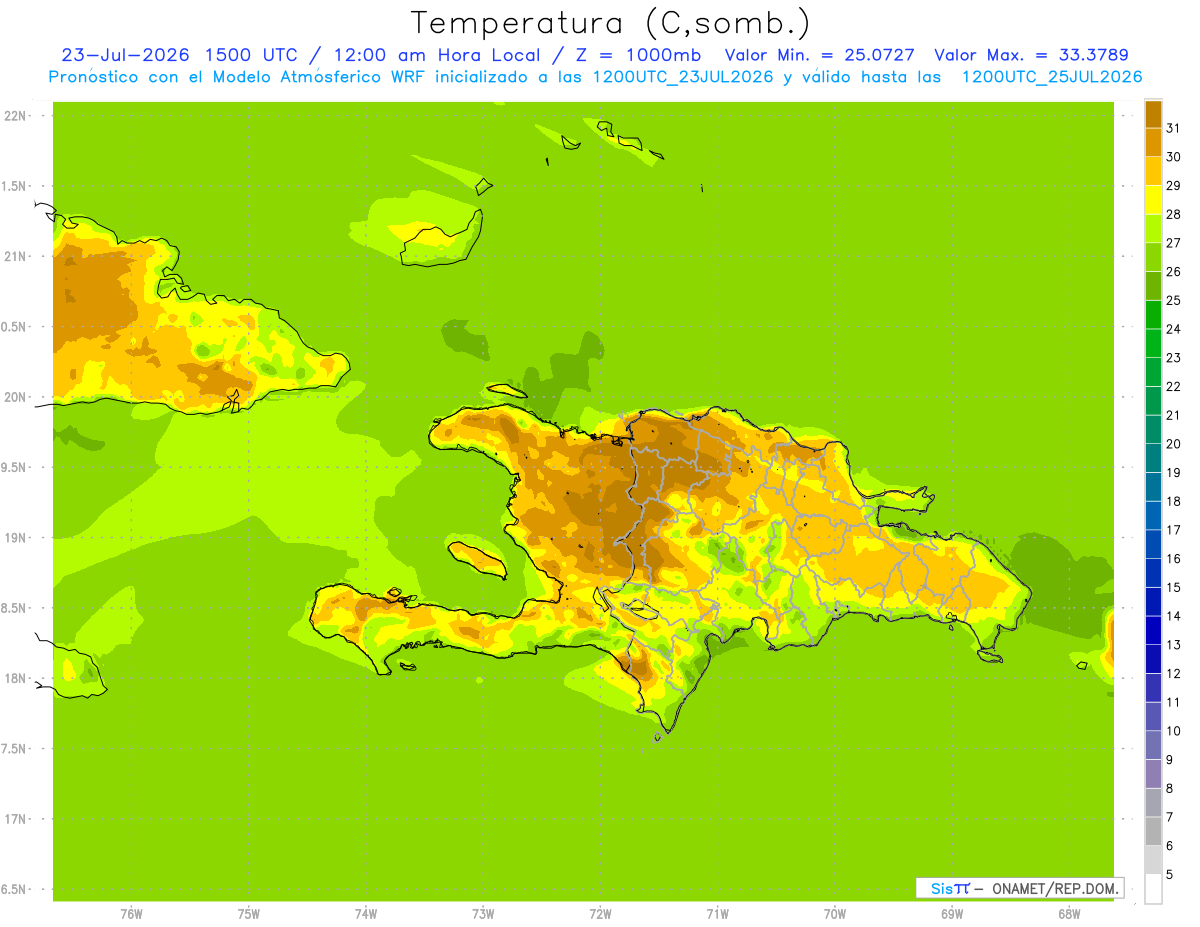
Task: Pick the yellow legend swatch between 28 and 29
Action: click(1153, 200)
